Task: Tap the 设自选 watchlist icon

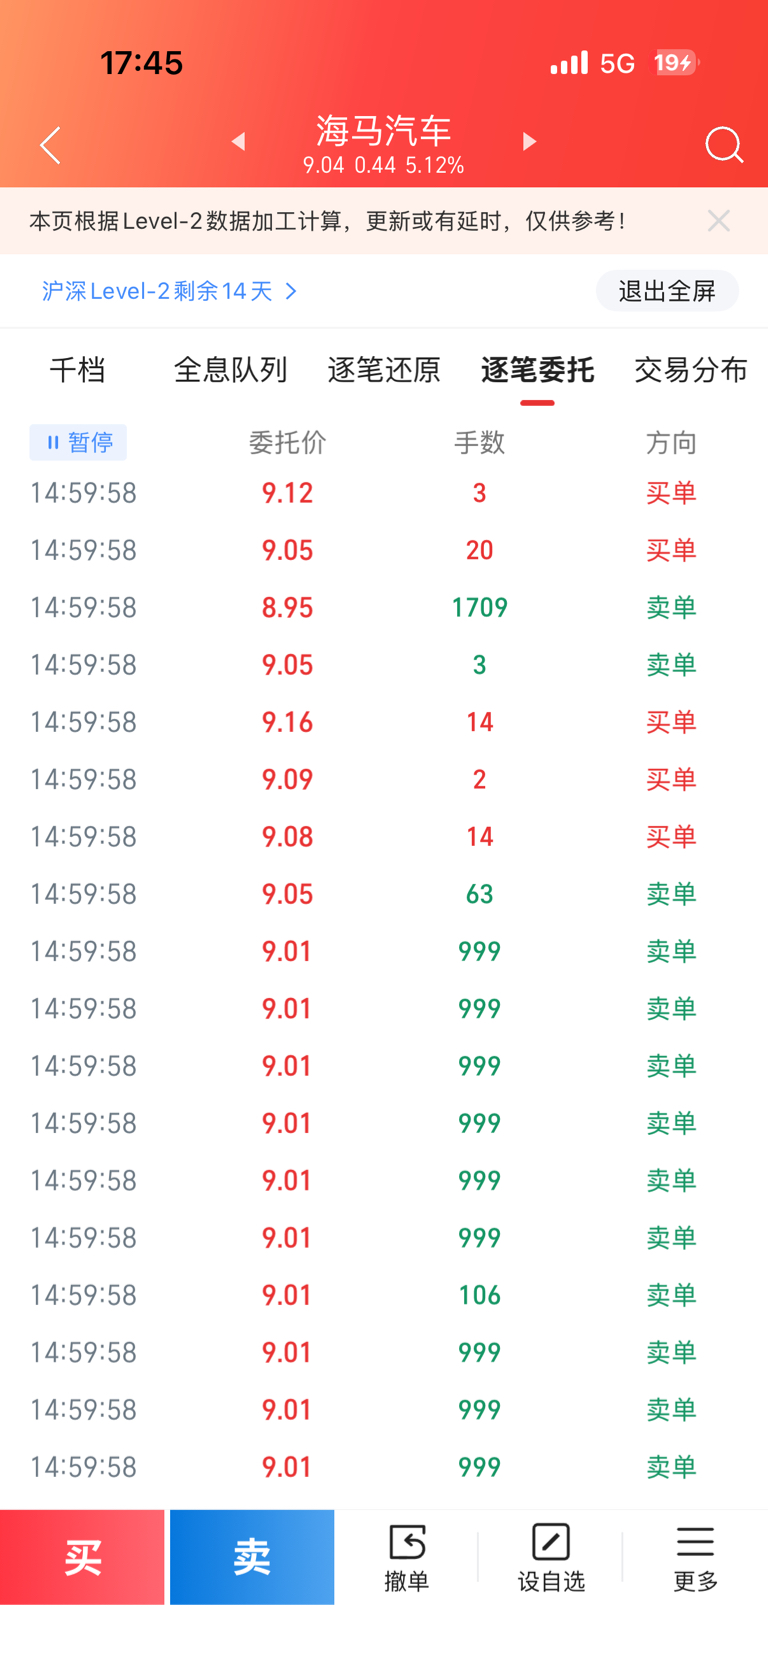Action: [x=551, y=1557]
